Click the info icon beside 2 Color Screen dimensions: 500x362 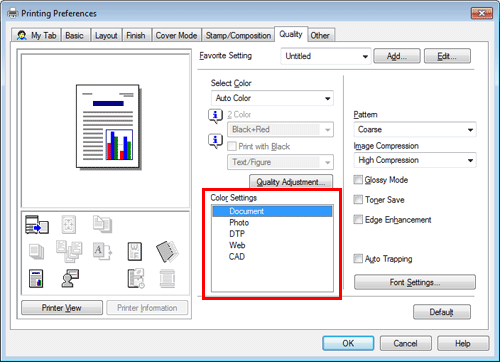tap(215, 116)
